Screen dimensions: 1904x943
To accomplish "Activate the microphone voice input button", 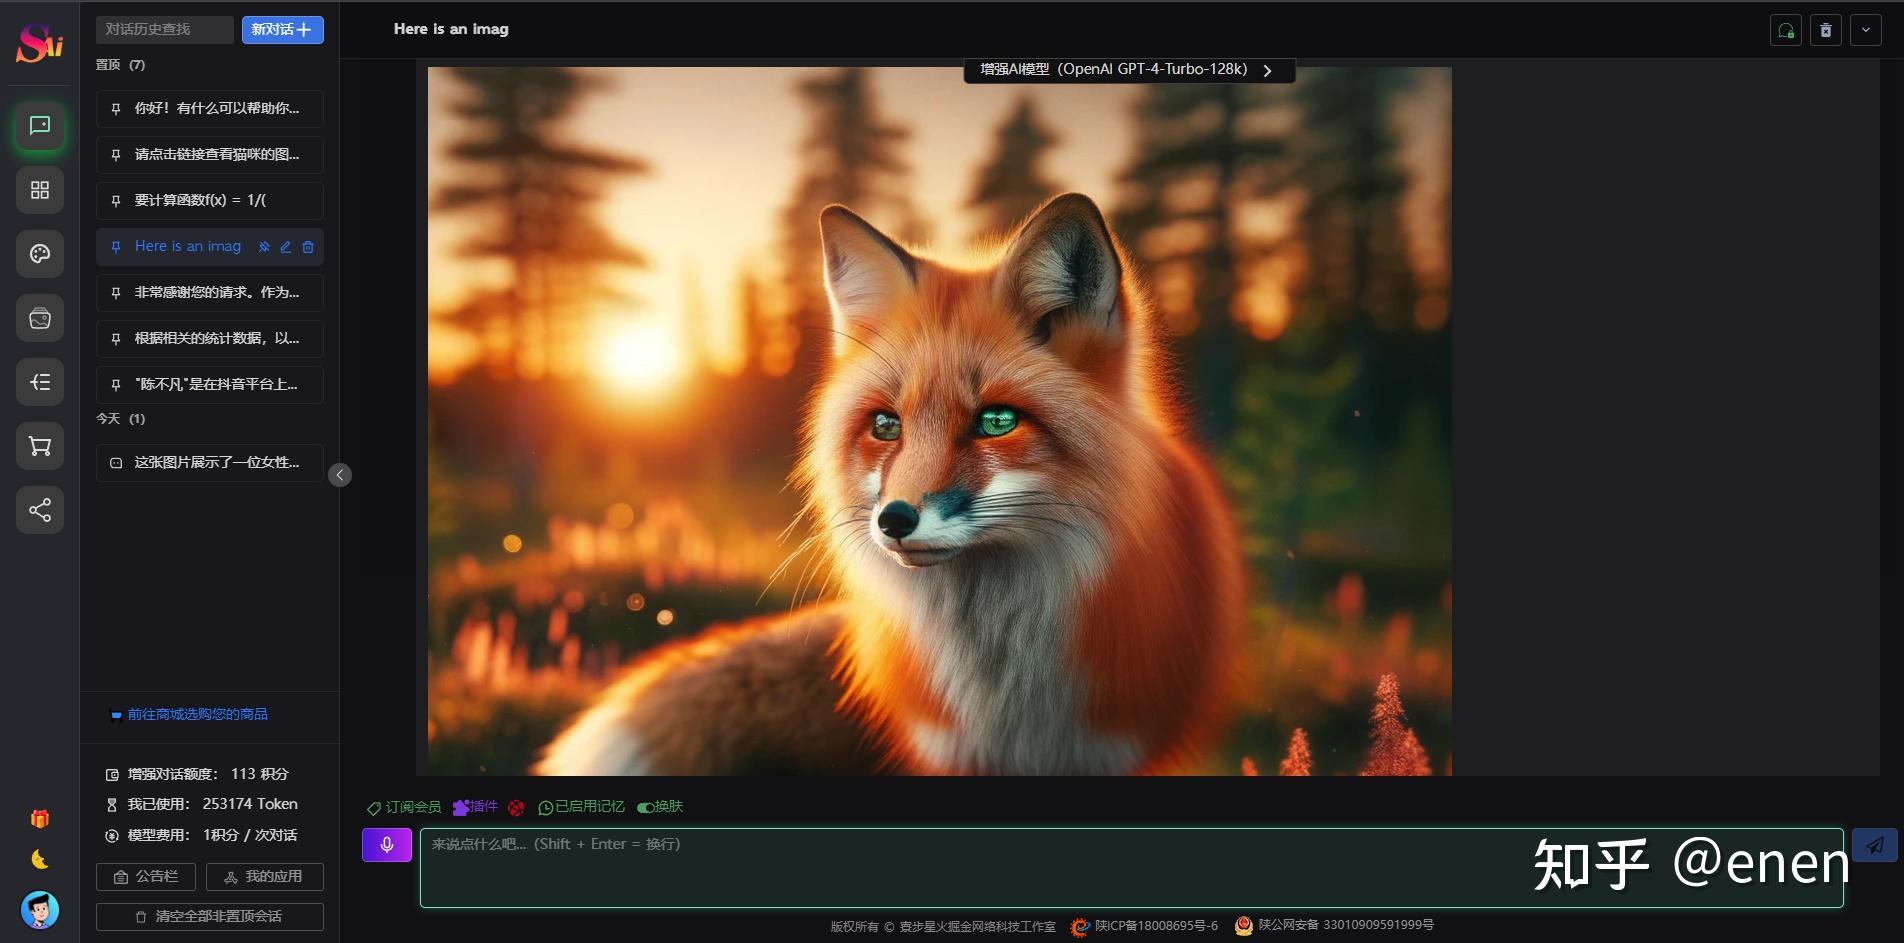I will (386, 844).
